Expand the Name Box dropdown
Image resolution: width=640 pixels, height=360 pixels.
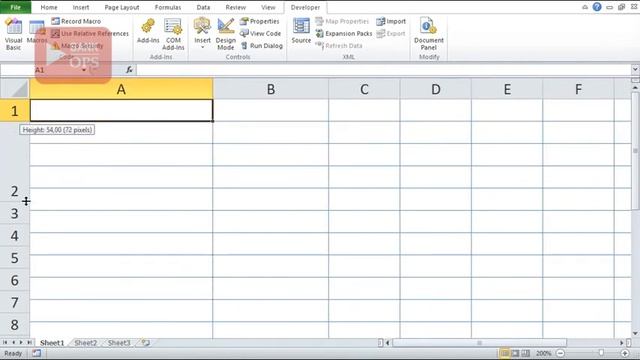pyautogui.click(x=84, y=70)
